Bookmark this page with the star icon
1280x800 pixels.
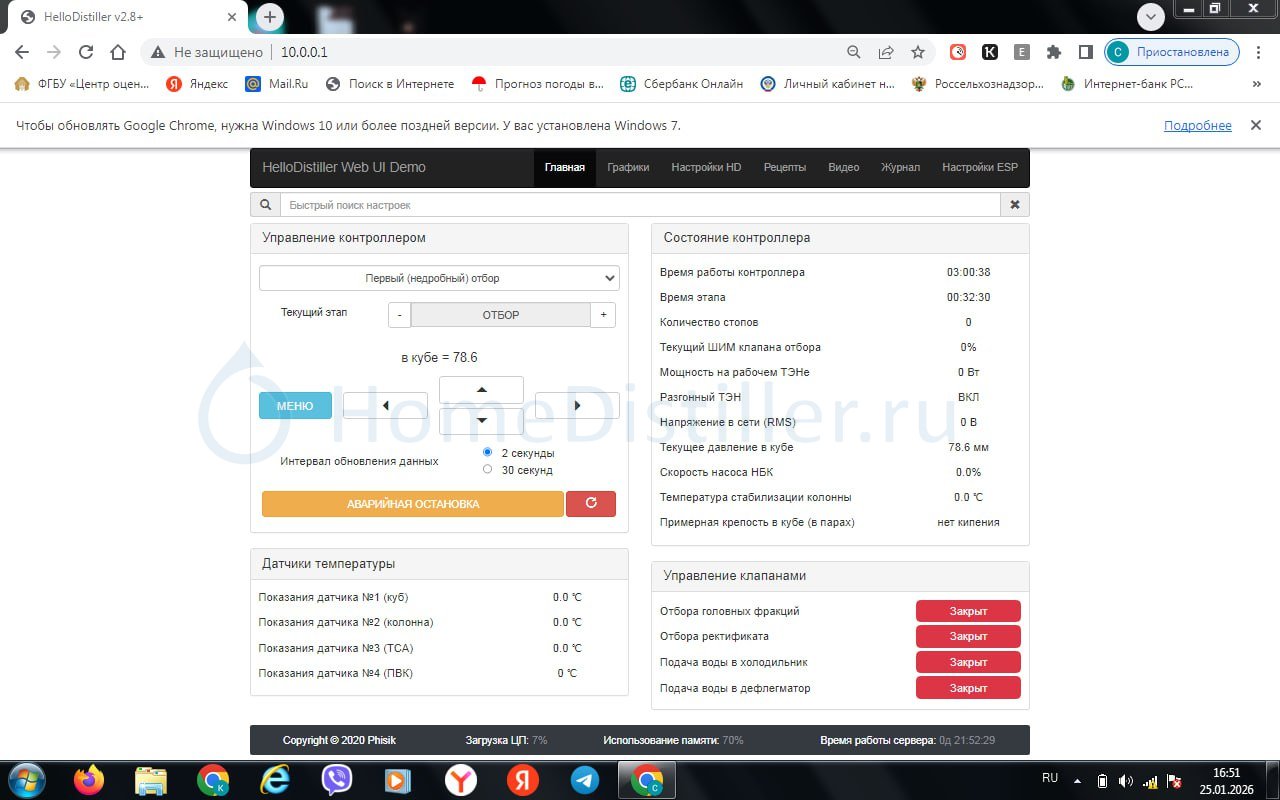(917, 52)
